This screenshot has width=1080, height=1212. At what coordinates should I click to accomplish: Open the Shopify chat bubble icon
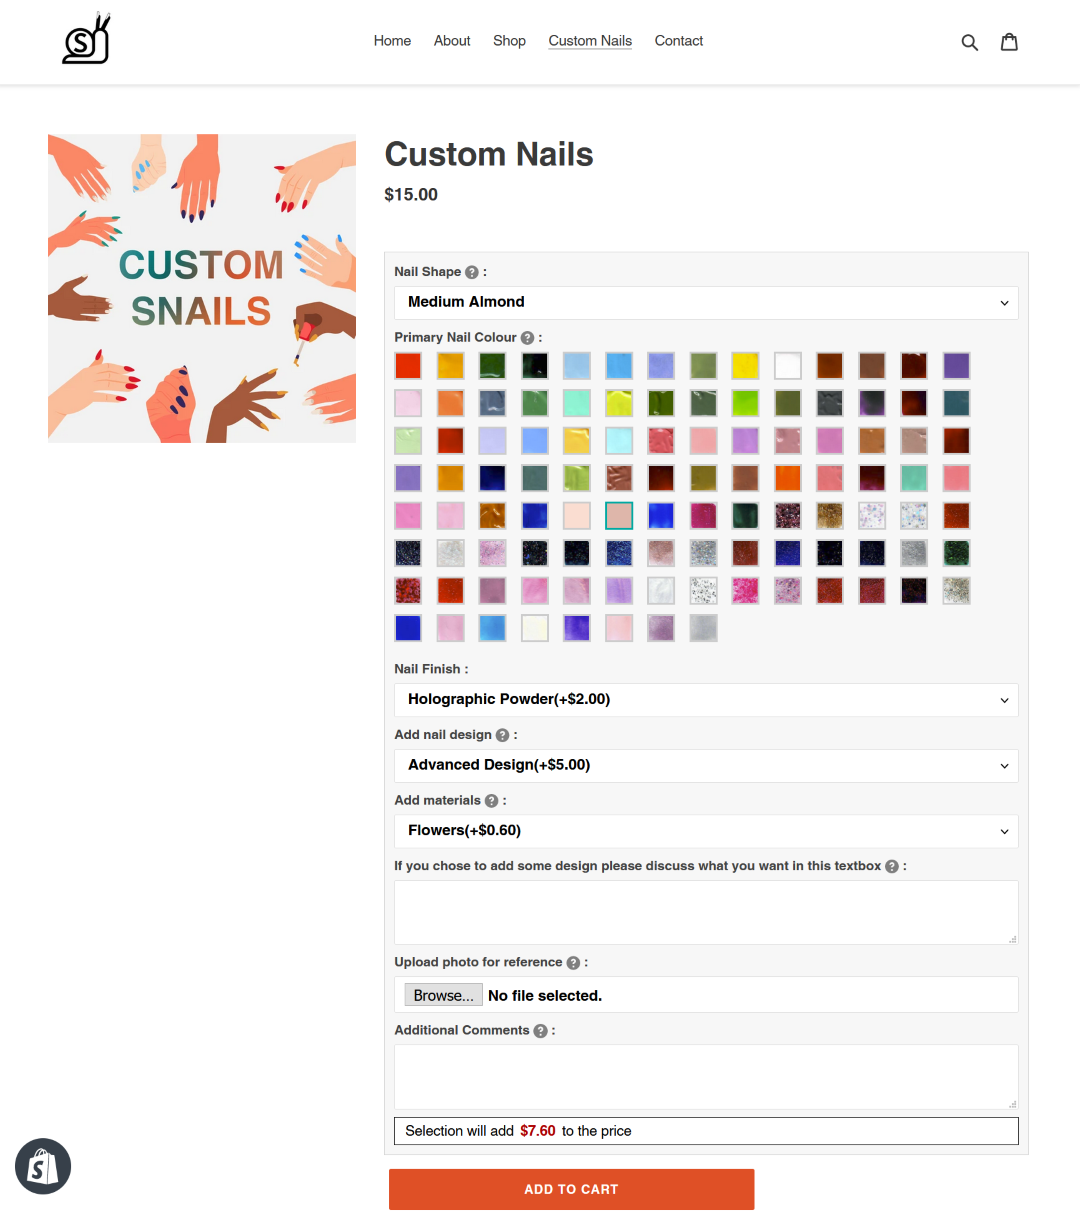pos(43,1166)
